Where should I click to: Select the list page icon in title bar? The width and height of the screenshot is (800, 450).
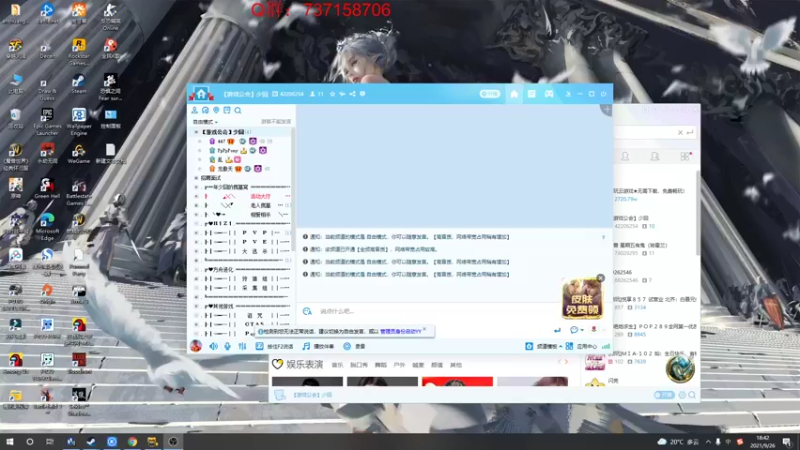click(532, 94)
